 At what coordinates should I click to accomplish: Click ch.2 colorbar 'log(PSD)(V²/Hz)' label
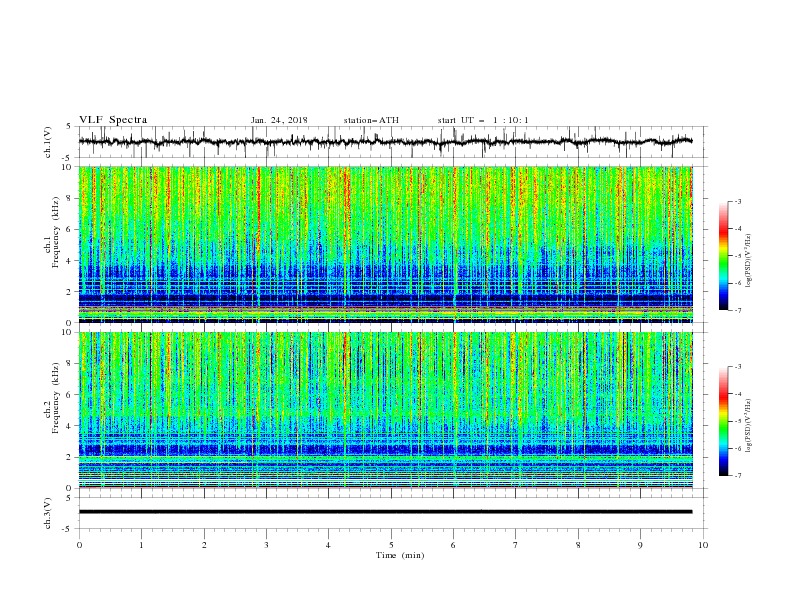pos(748,426)
